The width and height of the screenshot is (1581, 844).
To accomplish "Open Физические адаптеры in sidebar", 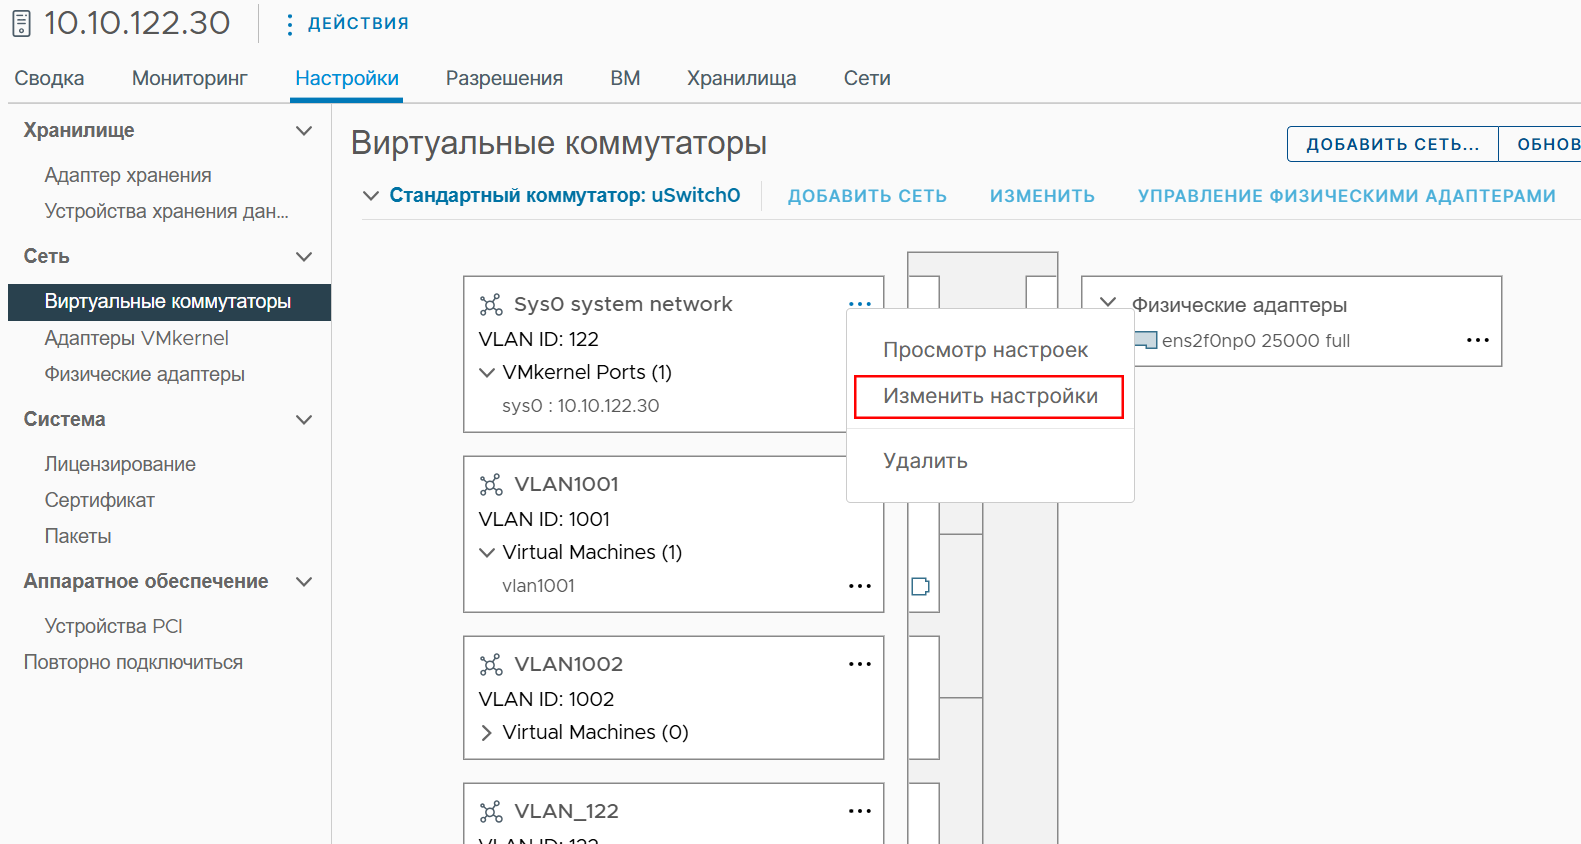I will pos(145,375).
